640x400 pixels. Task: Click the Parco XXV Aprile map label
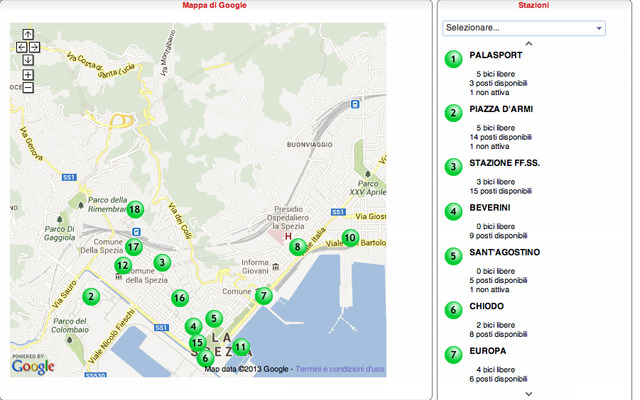coord(367,188)
